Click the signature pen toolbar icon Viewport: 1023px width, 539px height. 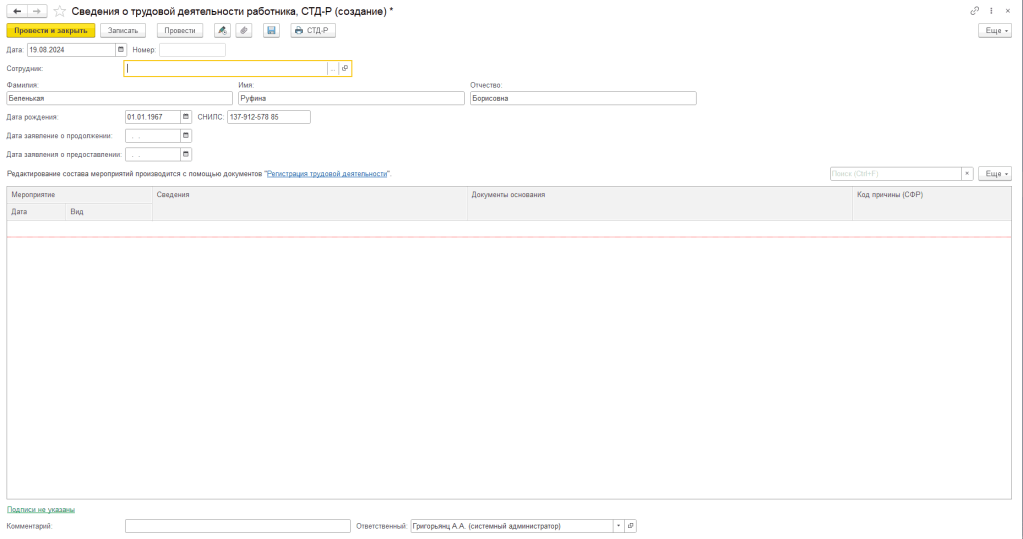tap(222, 31)
